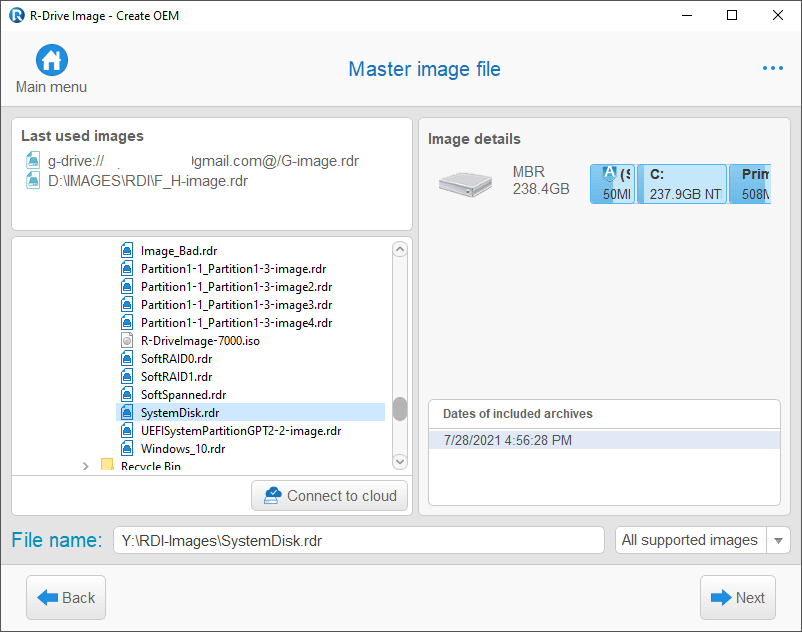Click the hard drive icon in Image details
The height and width of the screenshot is (632, 802).
[465, 185]
